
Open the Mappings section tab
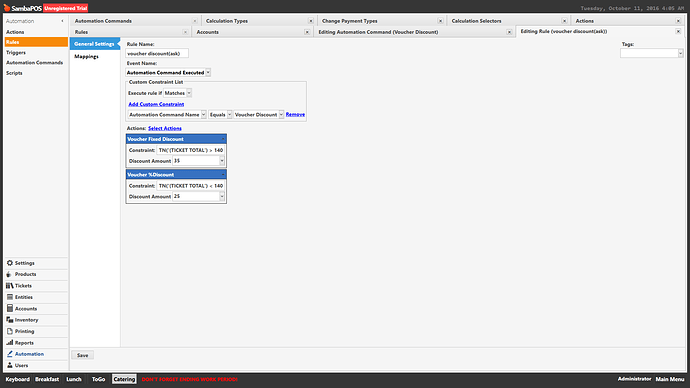pos(86,56)
